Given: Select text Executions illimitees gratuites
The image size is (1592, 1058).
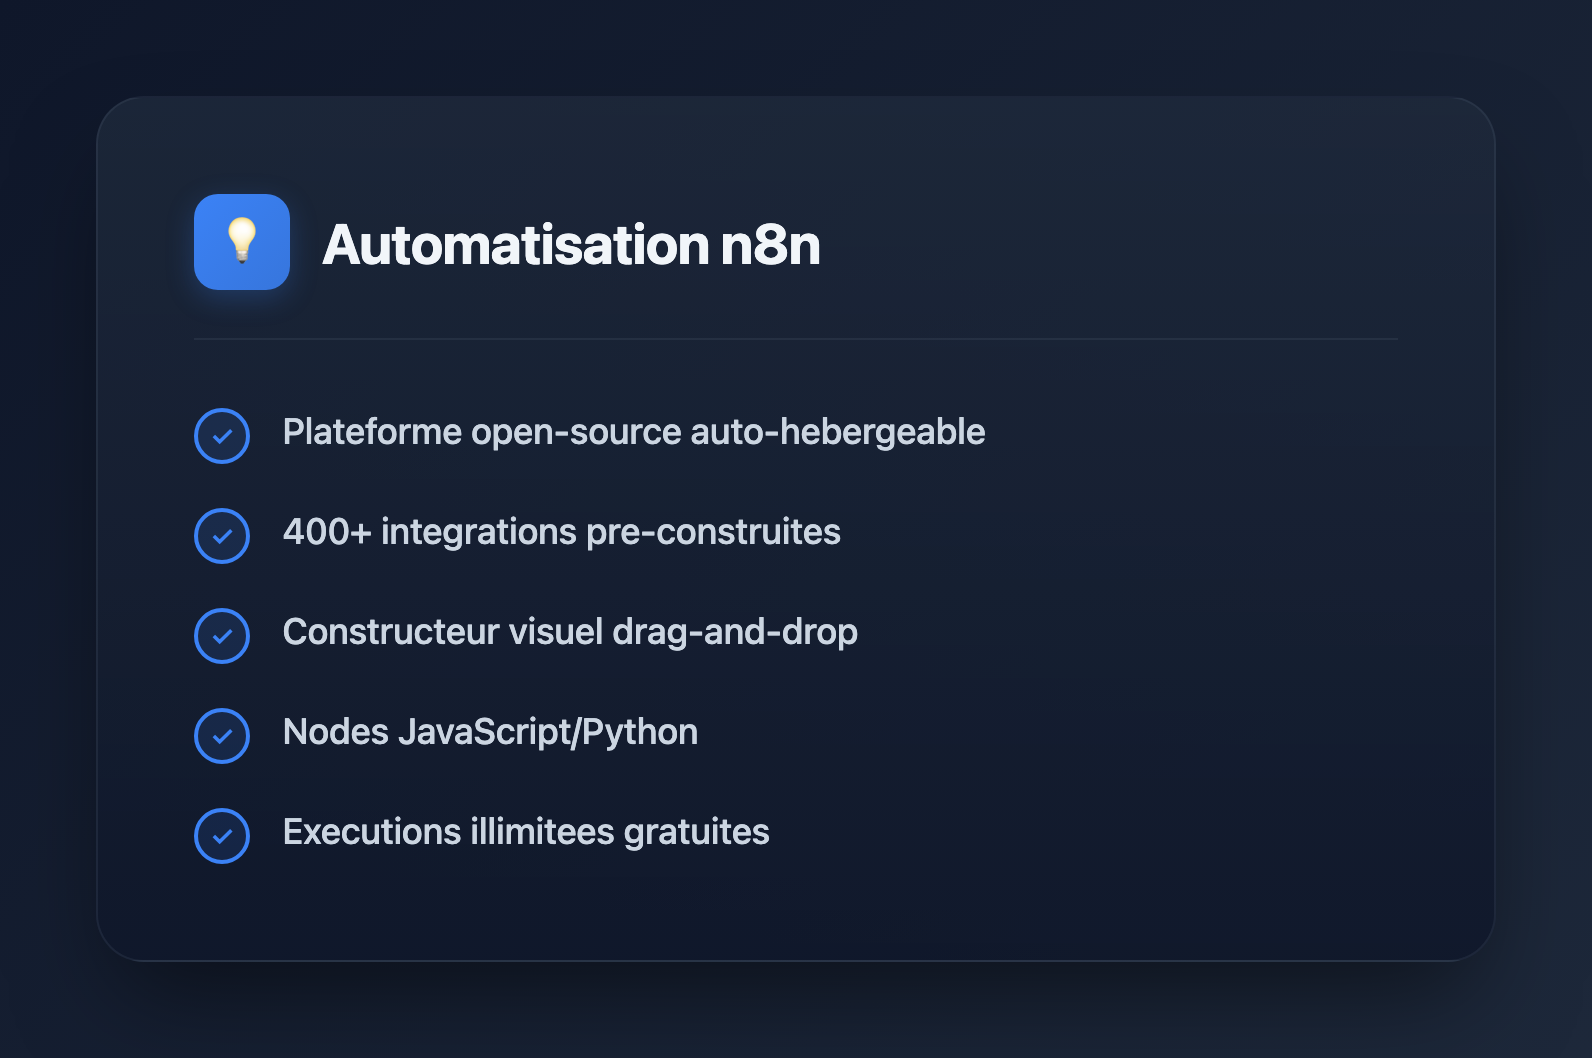Looking at the screenshot, I should (526, 833).
